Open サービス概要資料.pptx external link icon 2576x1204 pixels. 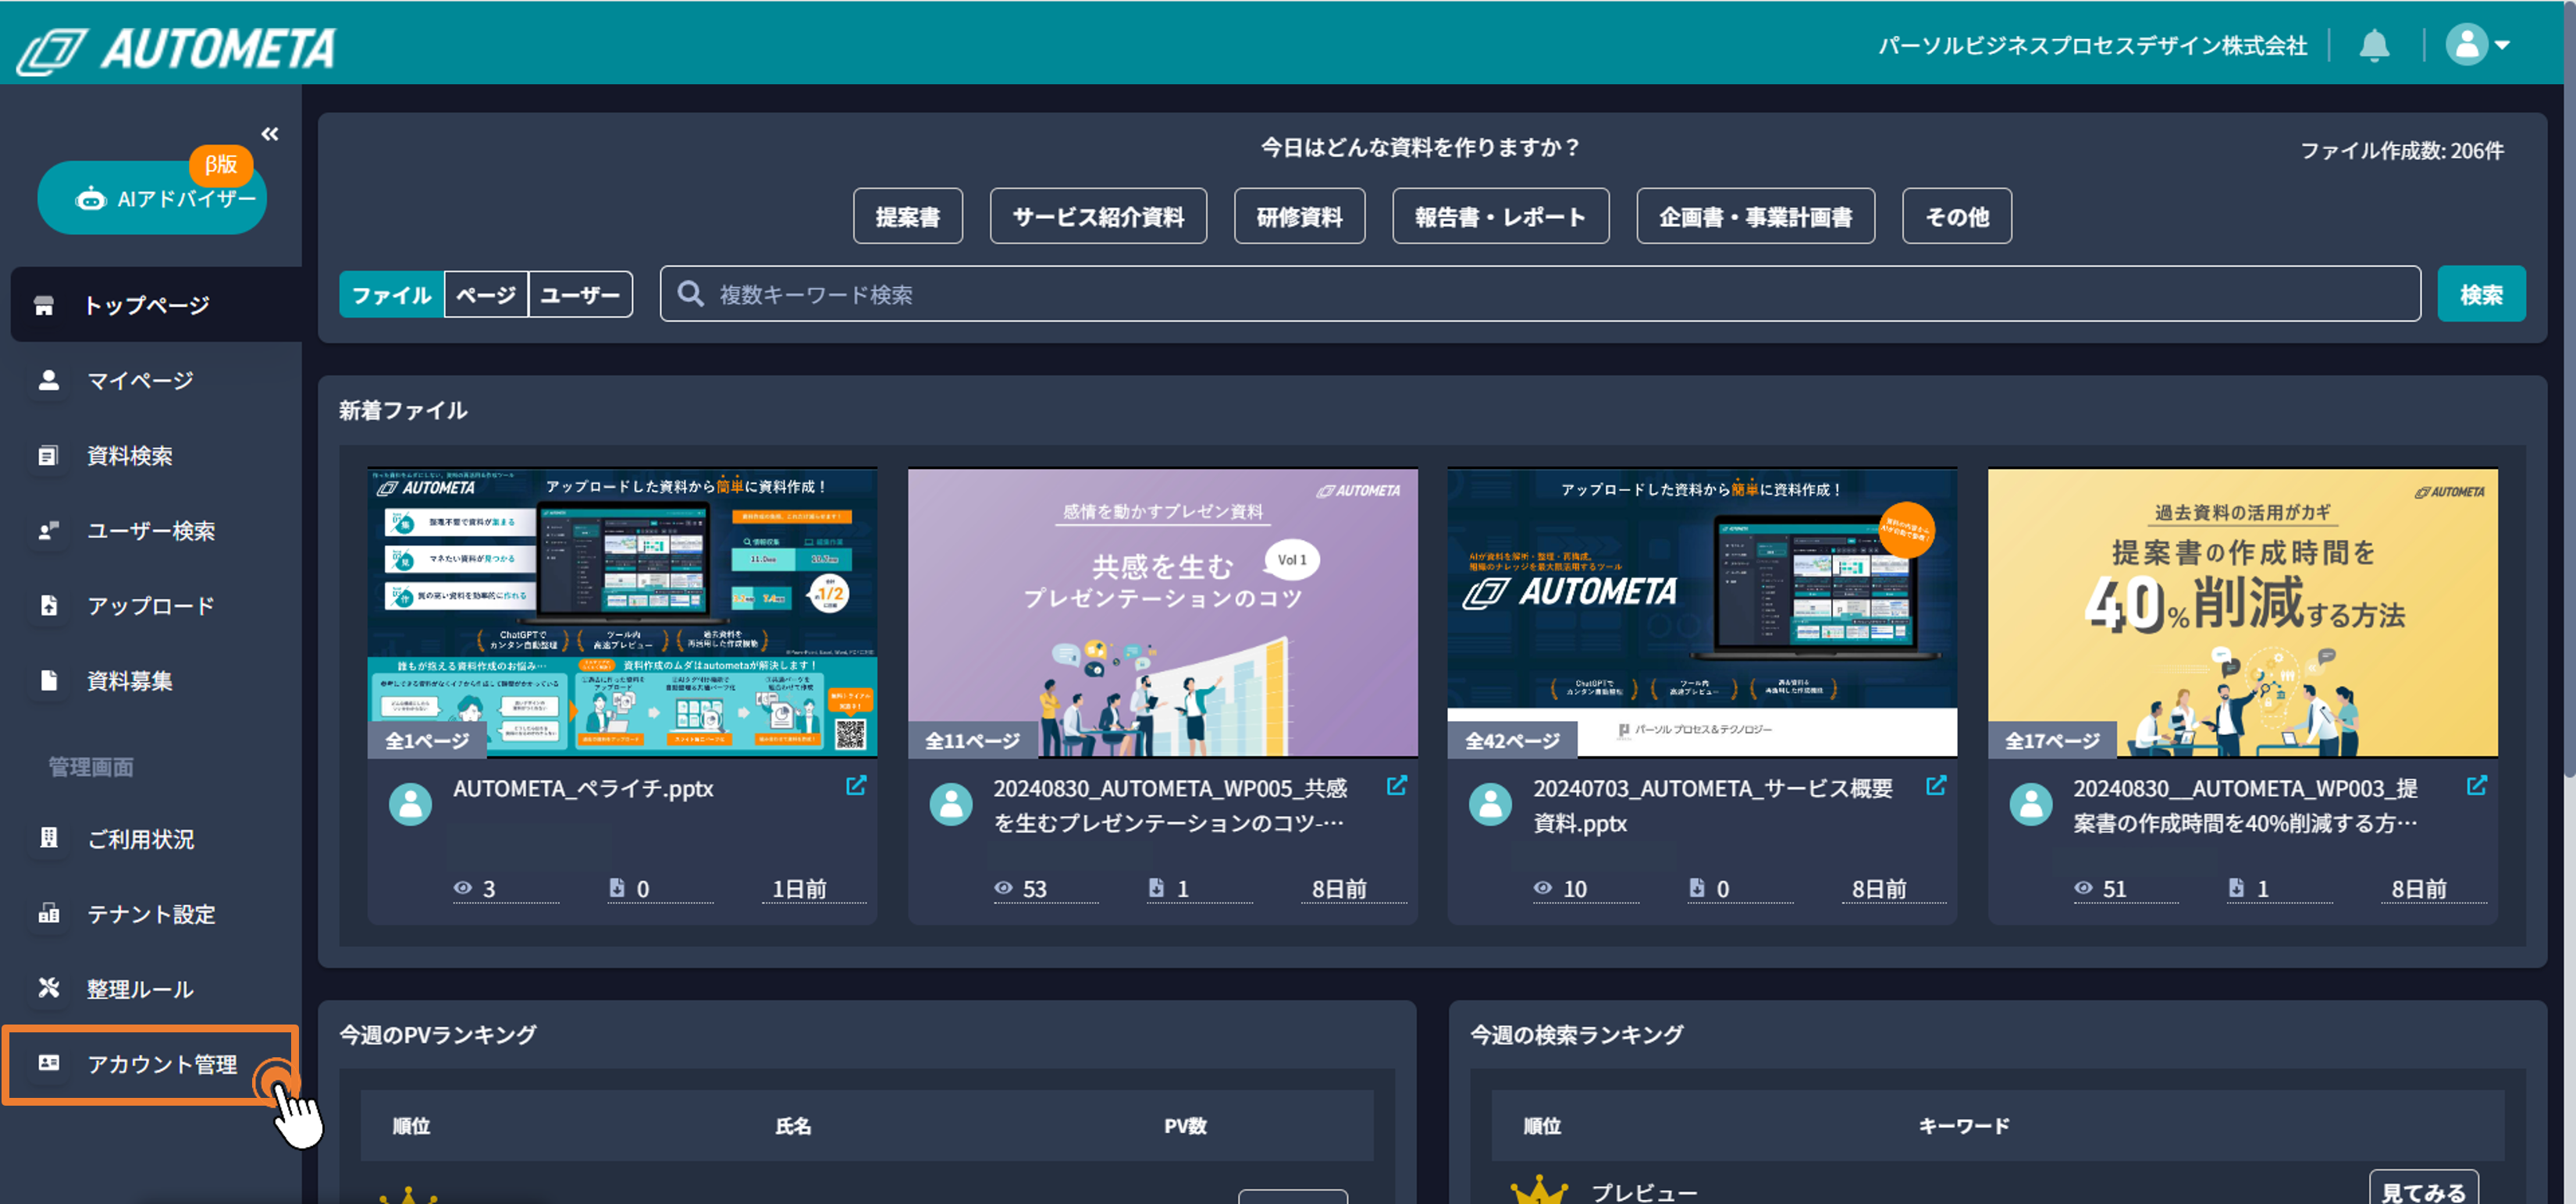(x=1936, y=786)
